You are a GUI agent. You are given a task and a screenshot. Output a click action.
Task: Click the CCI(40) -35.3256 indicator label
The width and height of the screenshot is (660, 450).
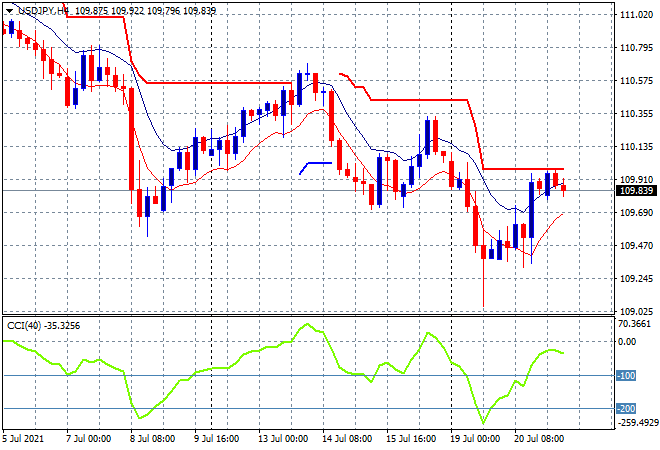[43, 326]
